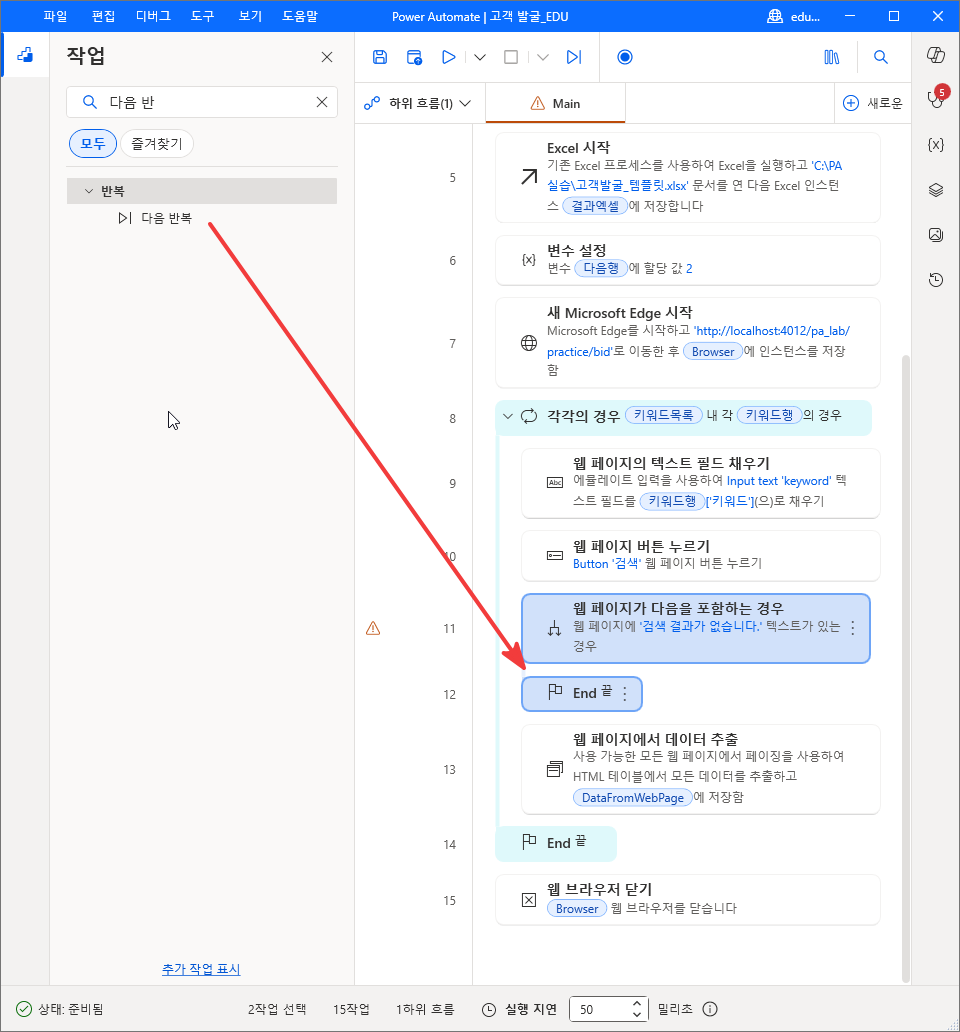Click the run delay info icon
The height and width of the screenshot is (1032, 960).
pyautogui.click(x=710, y=1009)
